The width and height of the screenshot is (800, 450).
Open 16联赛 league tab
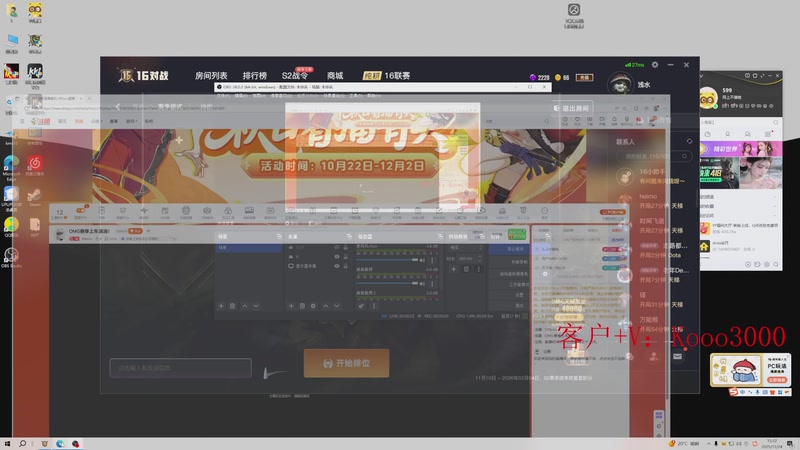(x=386, y=76)
